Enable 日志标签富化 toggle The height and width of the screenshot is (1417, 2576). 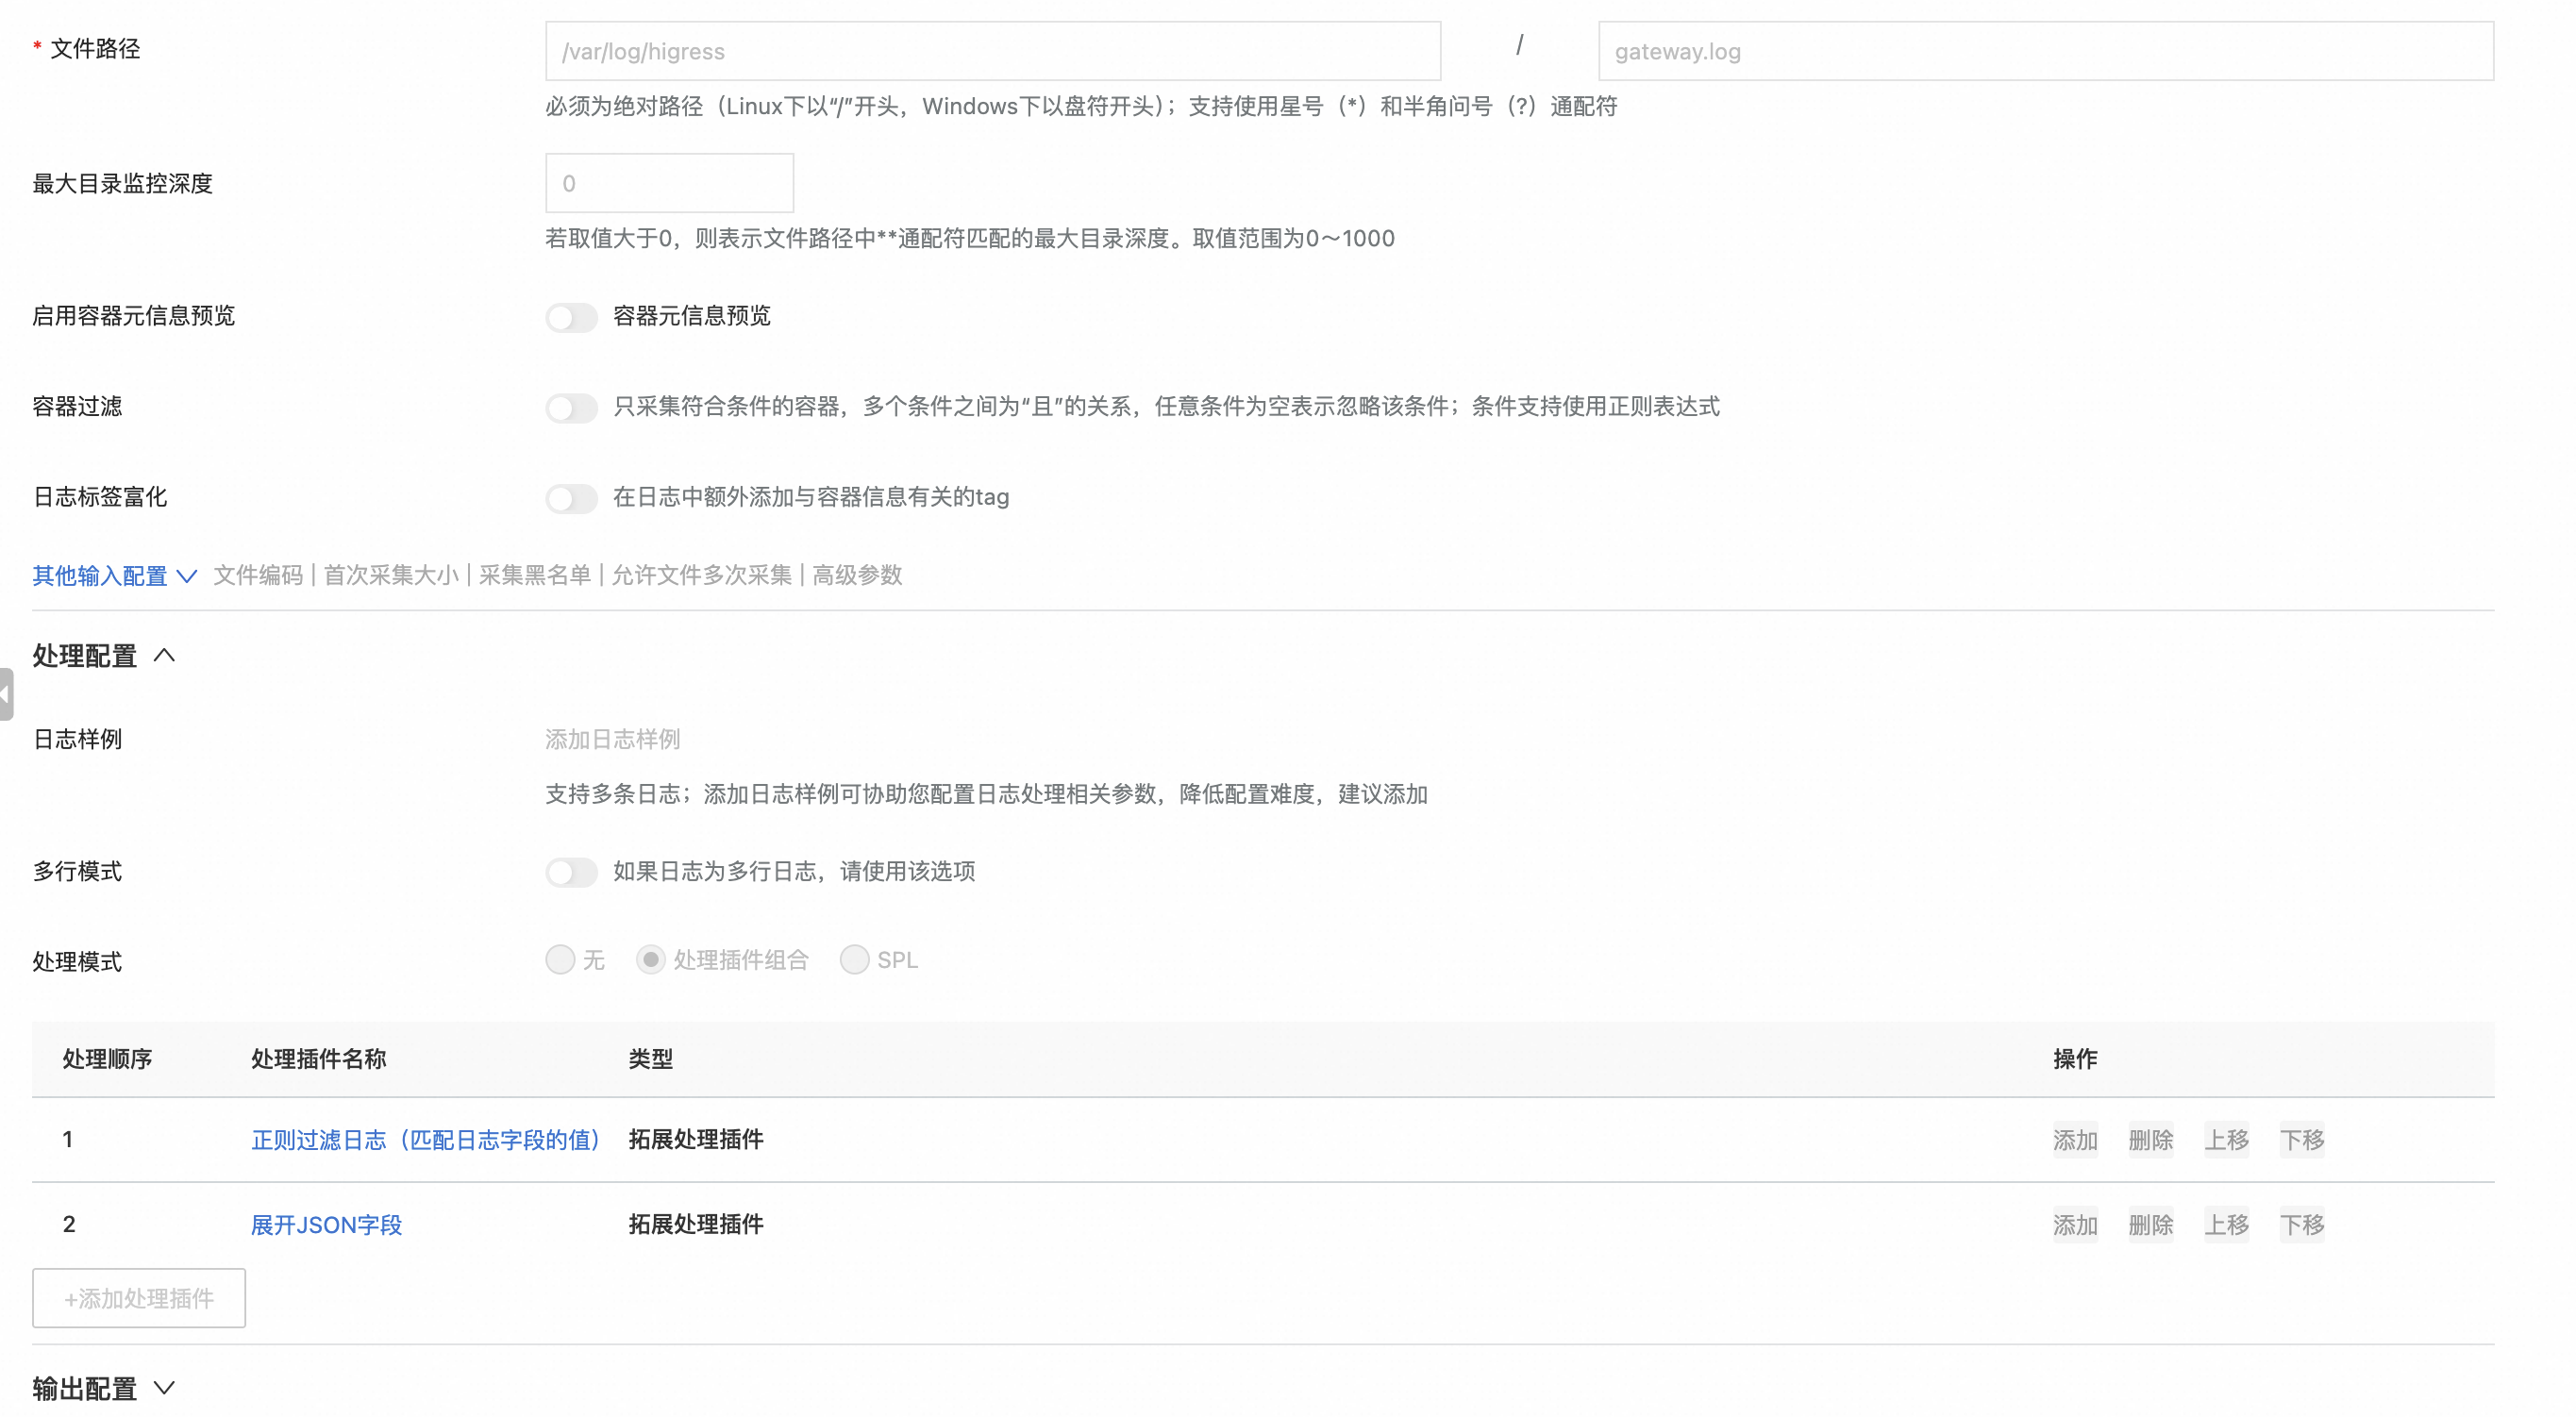click(571, 498)
